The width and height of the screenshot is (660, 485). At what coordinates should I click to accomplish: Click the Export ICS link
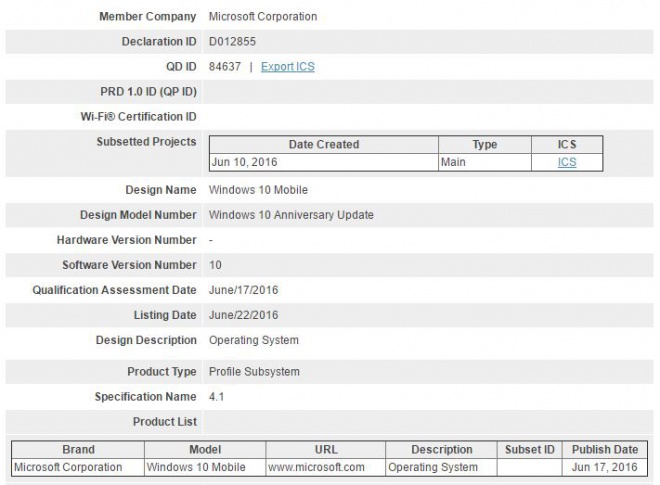(288, 67)
